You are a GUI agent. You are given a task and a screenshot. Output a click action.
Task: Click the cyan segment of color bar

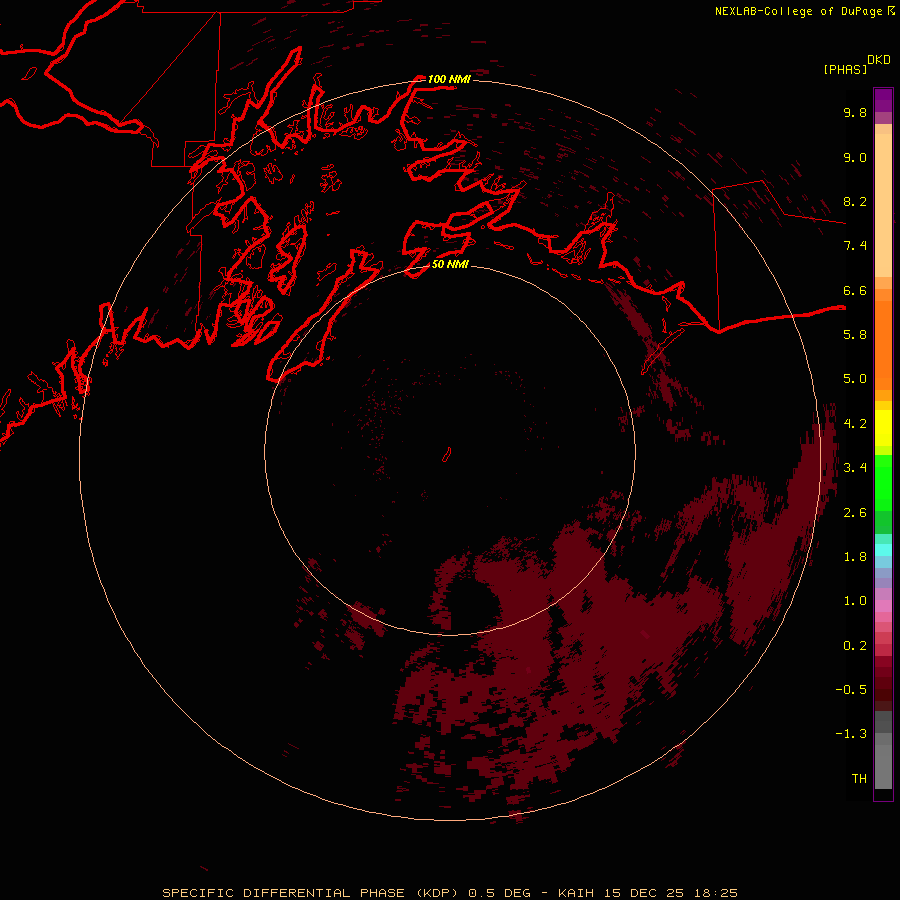click(883, 550)
